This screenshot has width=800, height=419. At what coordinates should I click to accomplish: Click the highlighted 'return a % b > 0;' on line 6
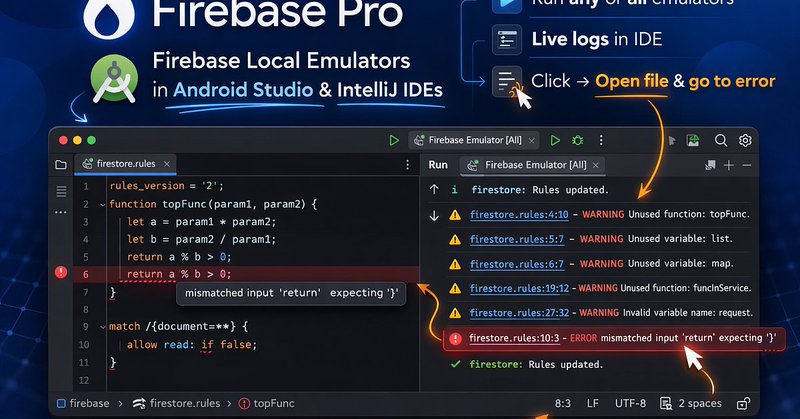pyautogui.click(x=179, y=274)
